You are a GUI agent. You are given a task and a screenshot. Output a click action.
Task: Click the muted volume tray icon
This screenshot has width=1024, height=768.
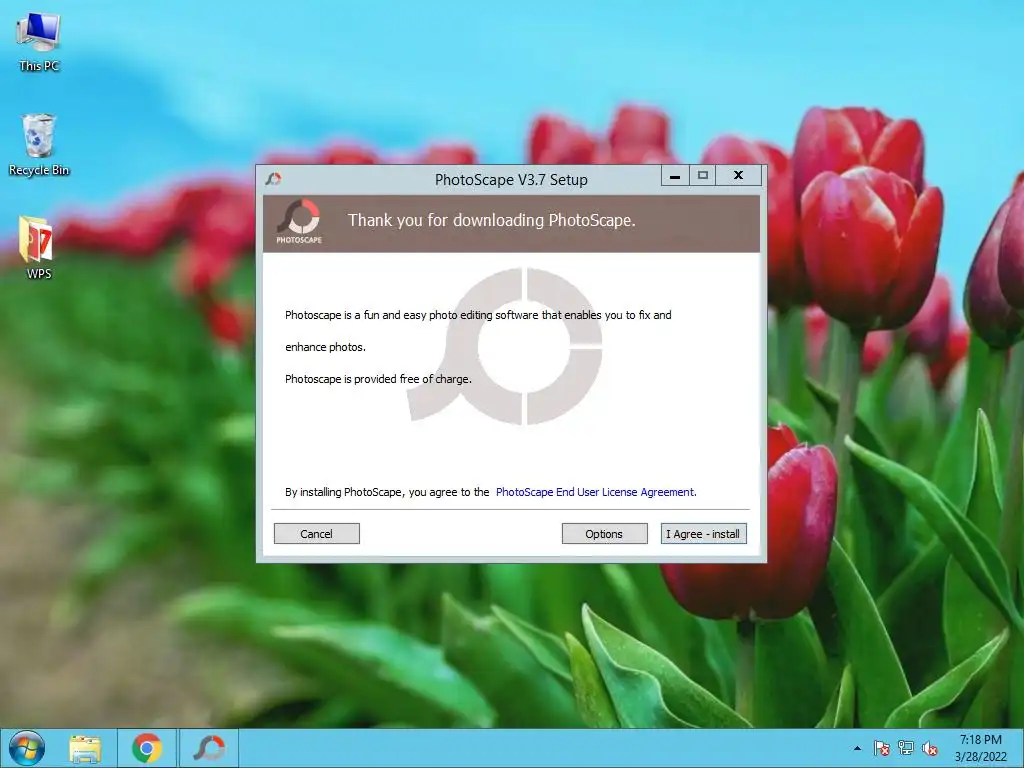929,748
